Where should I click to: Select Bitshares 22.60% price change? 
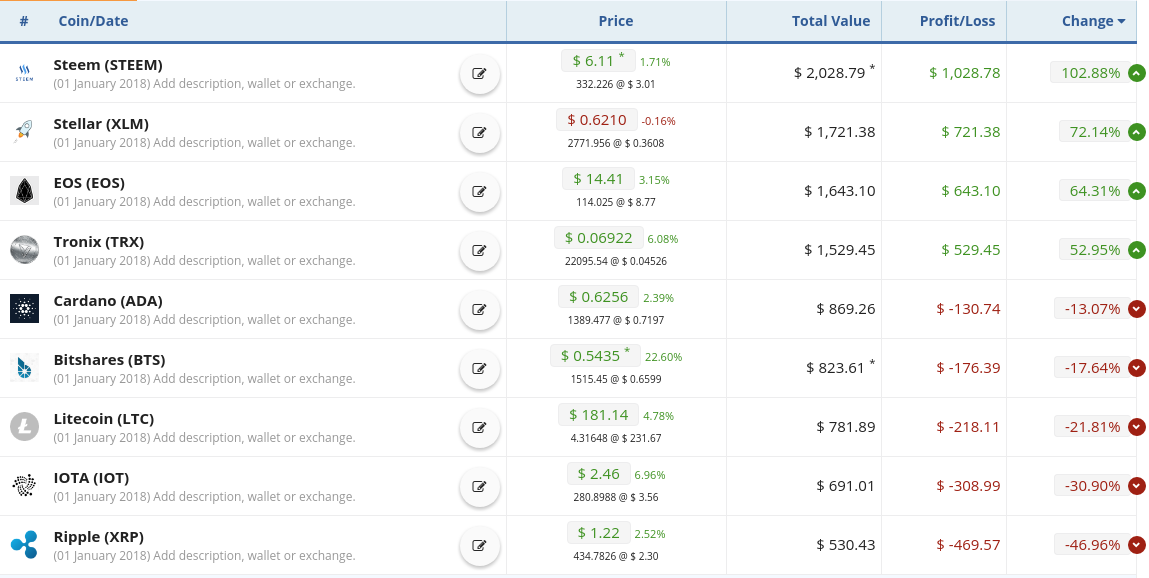663,357
